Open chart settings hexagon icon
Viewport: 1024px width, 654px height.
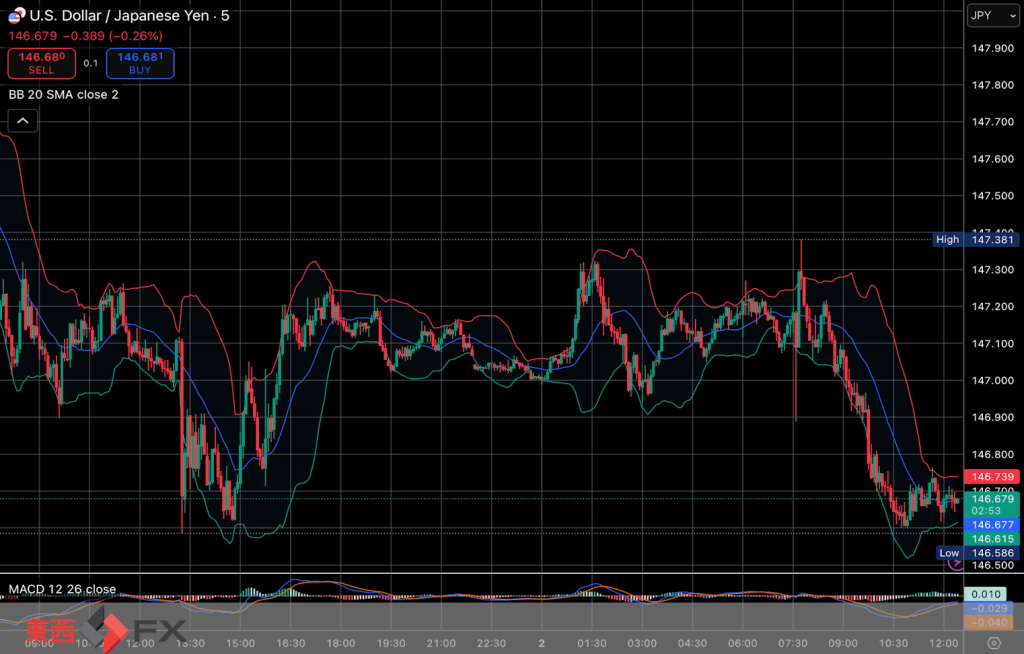coord(993,643)
